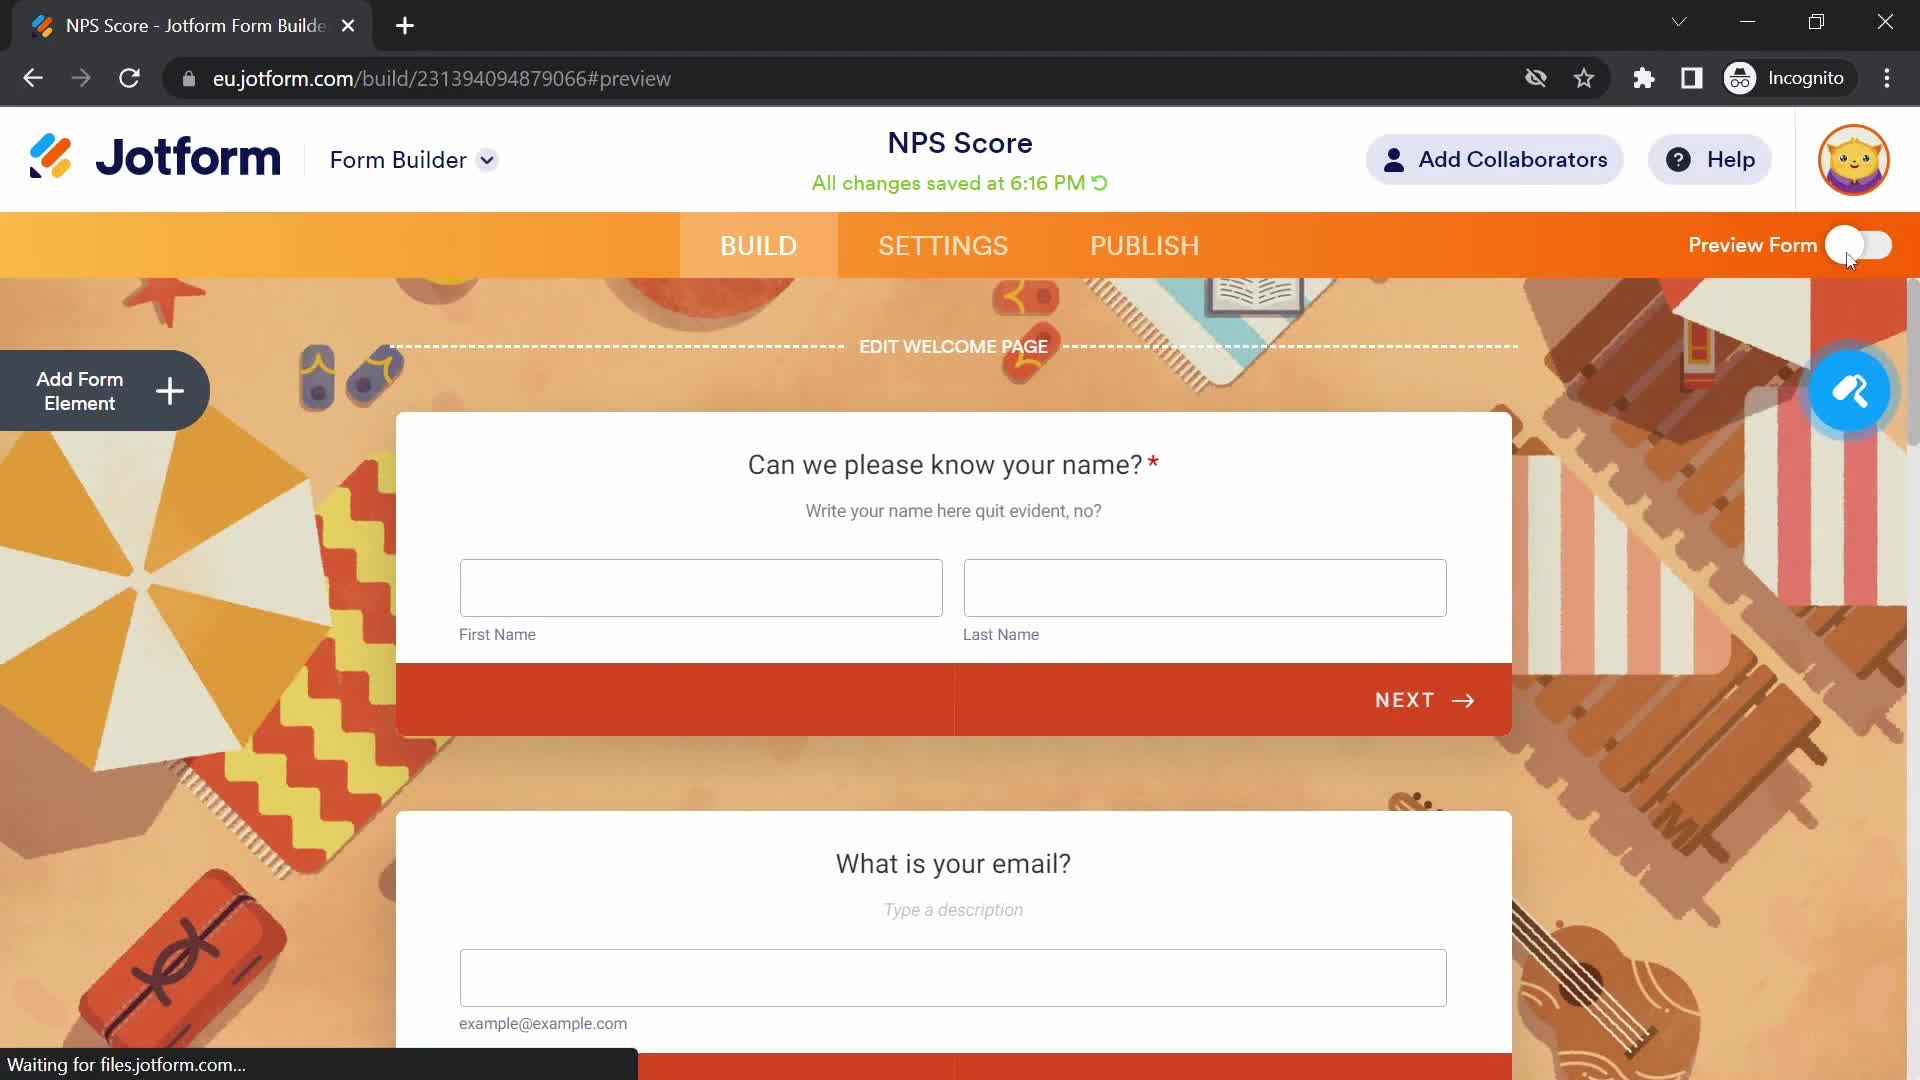Click the user avatar profile icon
The image size is (1920, 1080).
coord(1853,158)
